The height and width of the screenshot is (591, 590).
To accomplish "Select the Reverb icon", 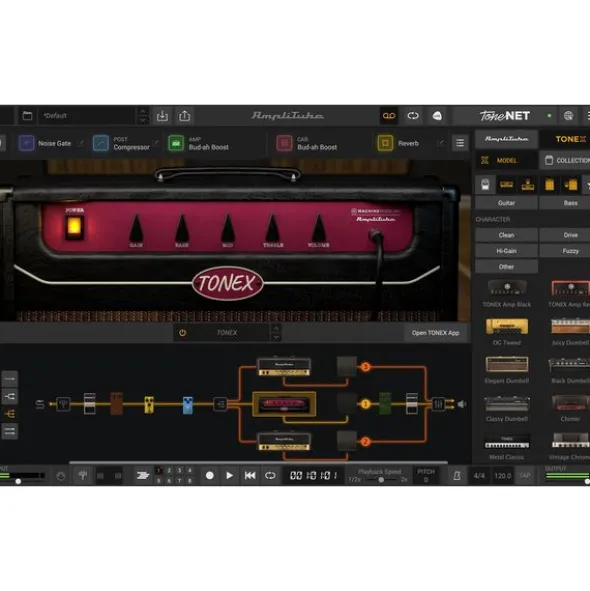I will tap(385, 143).
